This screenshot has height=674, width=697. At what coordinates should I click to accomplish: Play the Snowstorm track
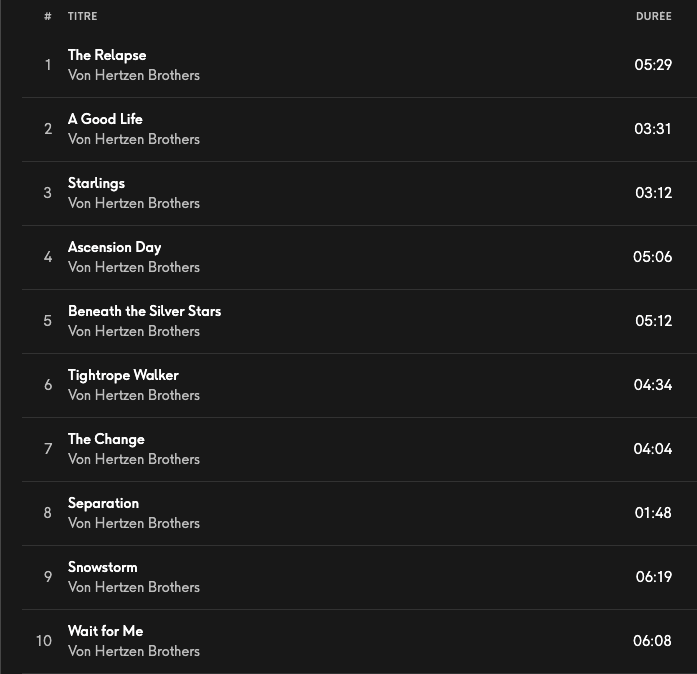(102, 567)
